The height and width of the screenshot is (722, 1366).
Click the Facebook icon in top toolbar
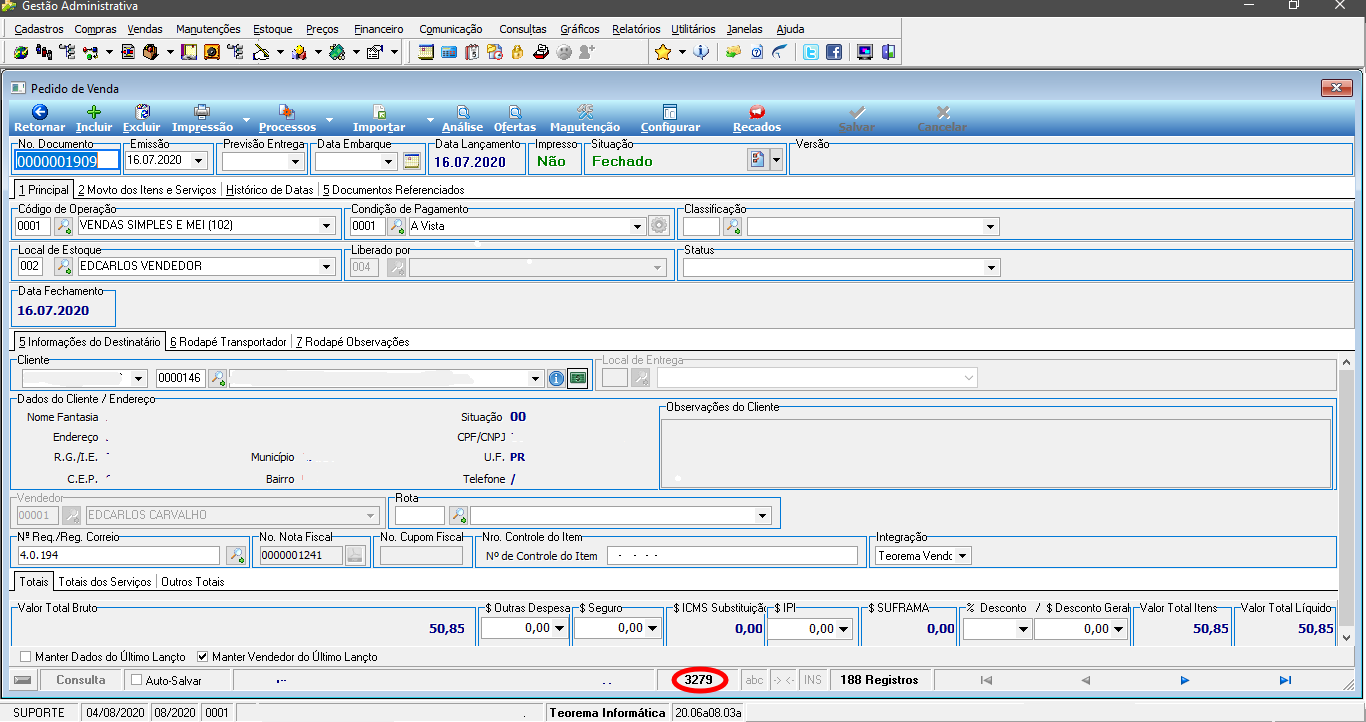tap(833, 52)
